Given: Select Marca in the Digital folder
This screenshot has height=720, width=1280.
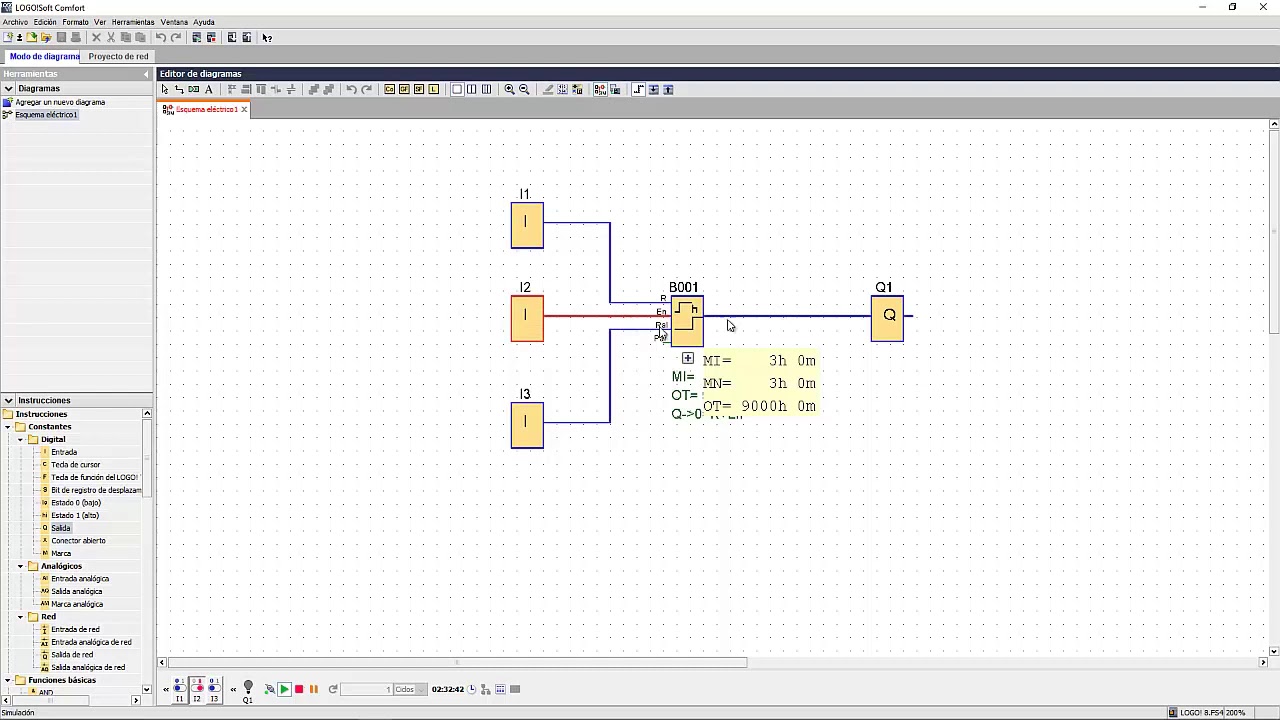Looking at the screenshot, I should [60, 553].
